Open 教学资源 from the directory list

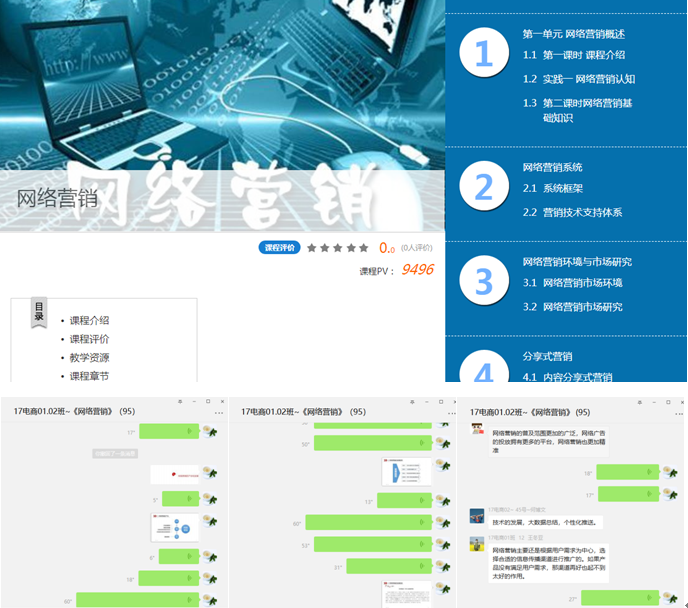[x=89, y=358]
